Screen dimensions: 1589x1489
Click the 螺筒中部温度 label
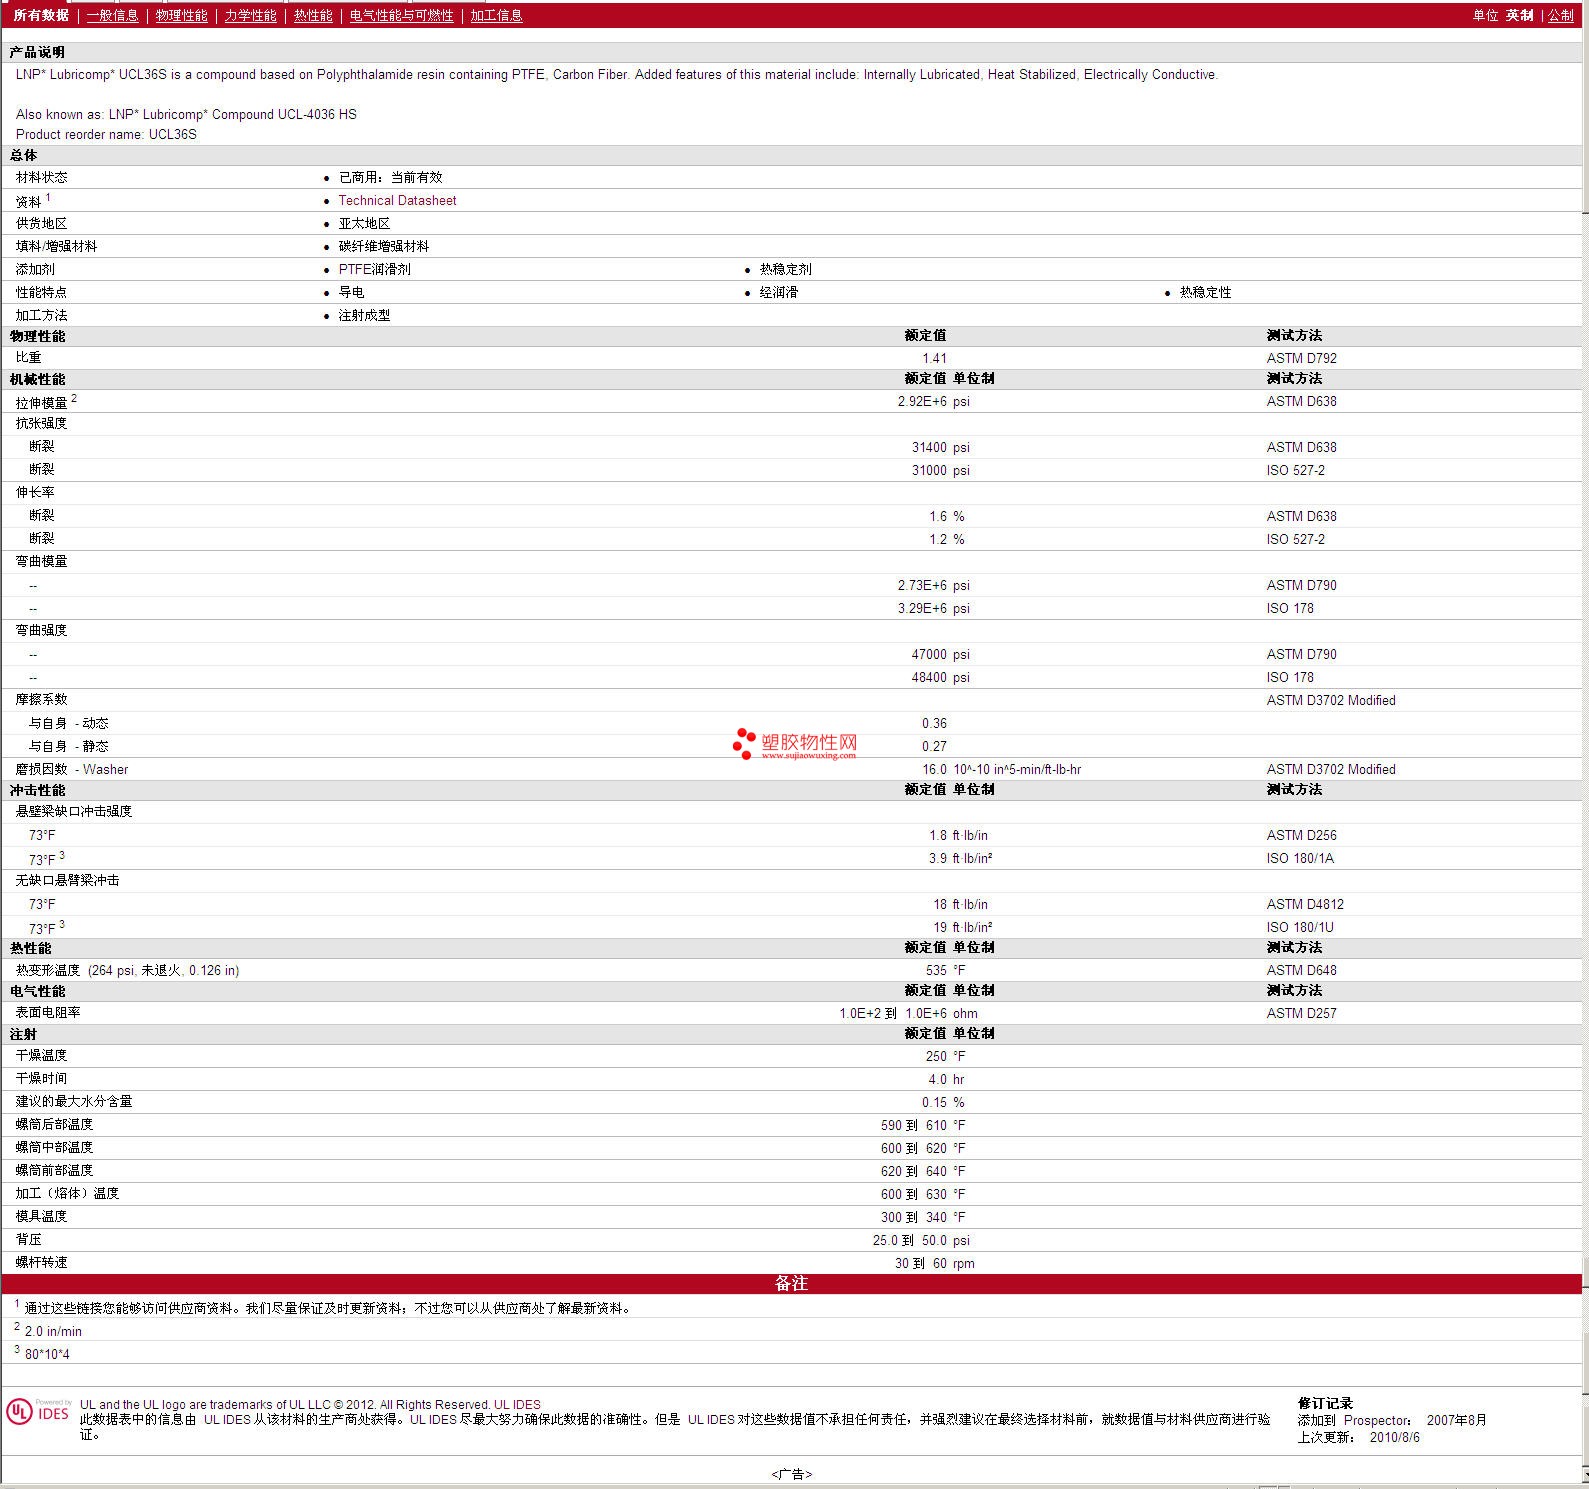(x=54, y=1147)
